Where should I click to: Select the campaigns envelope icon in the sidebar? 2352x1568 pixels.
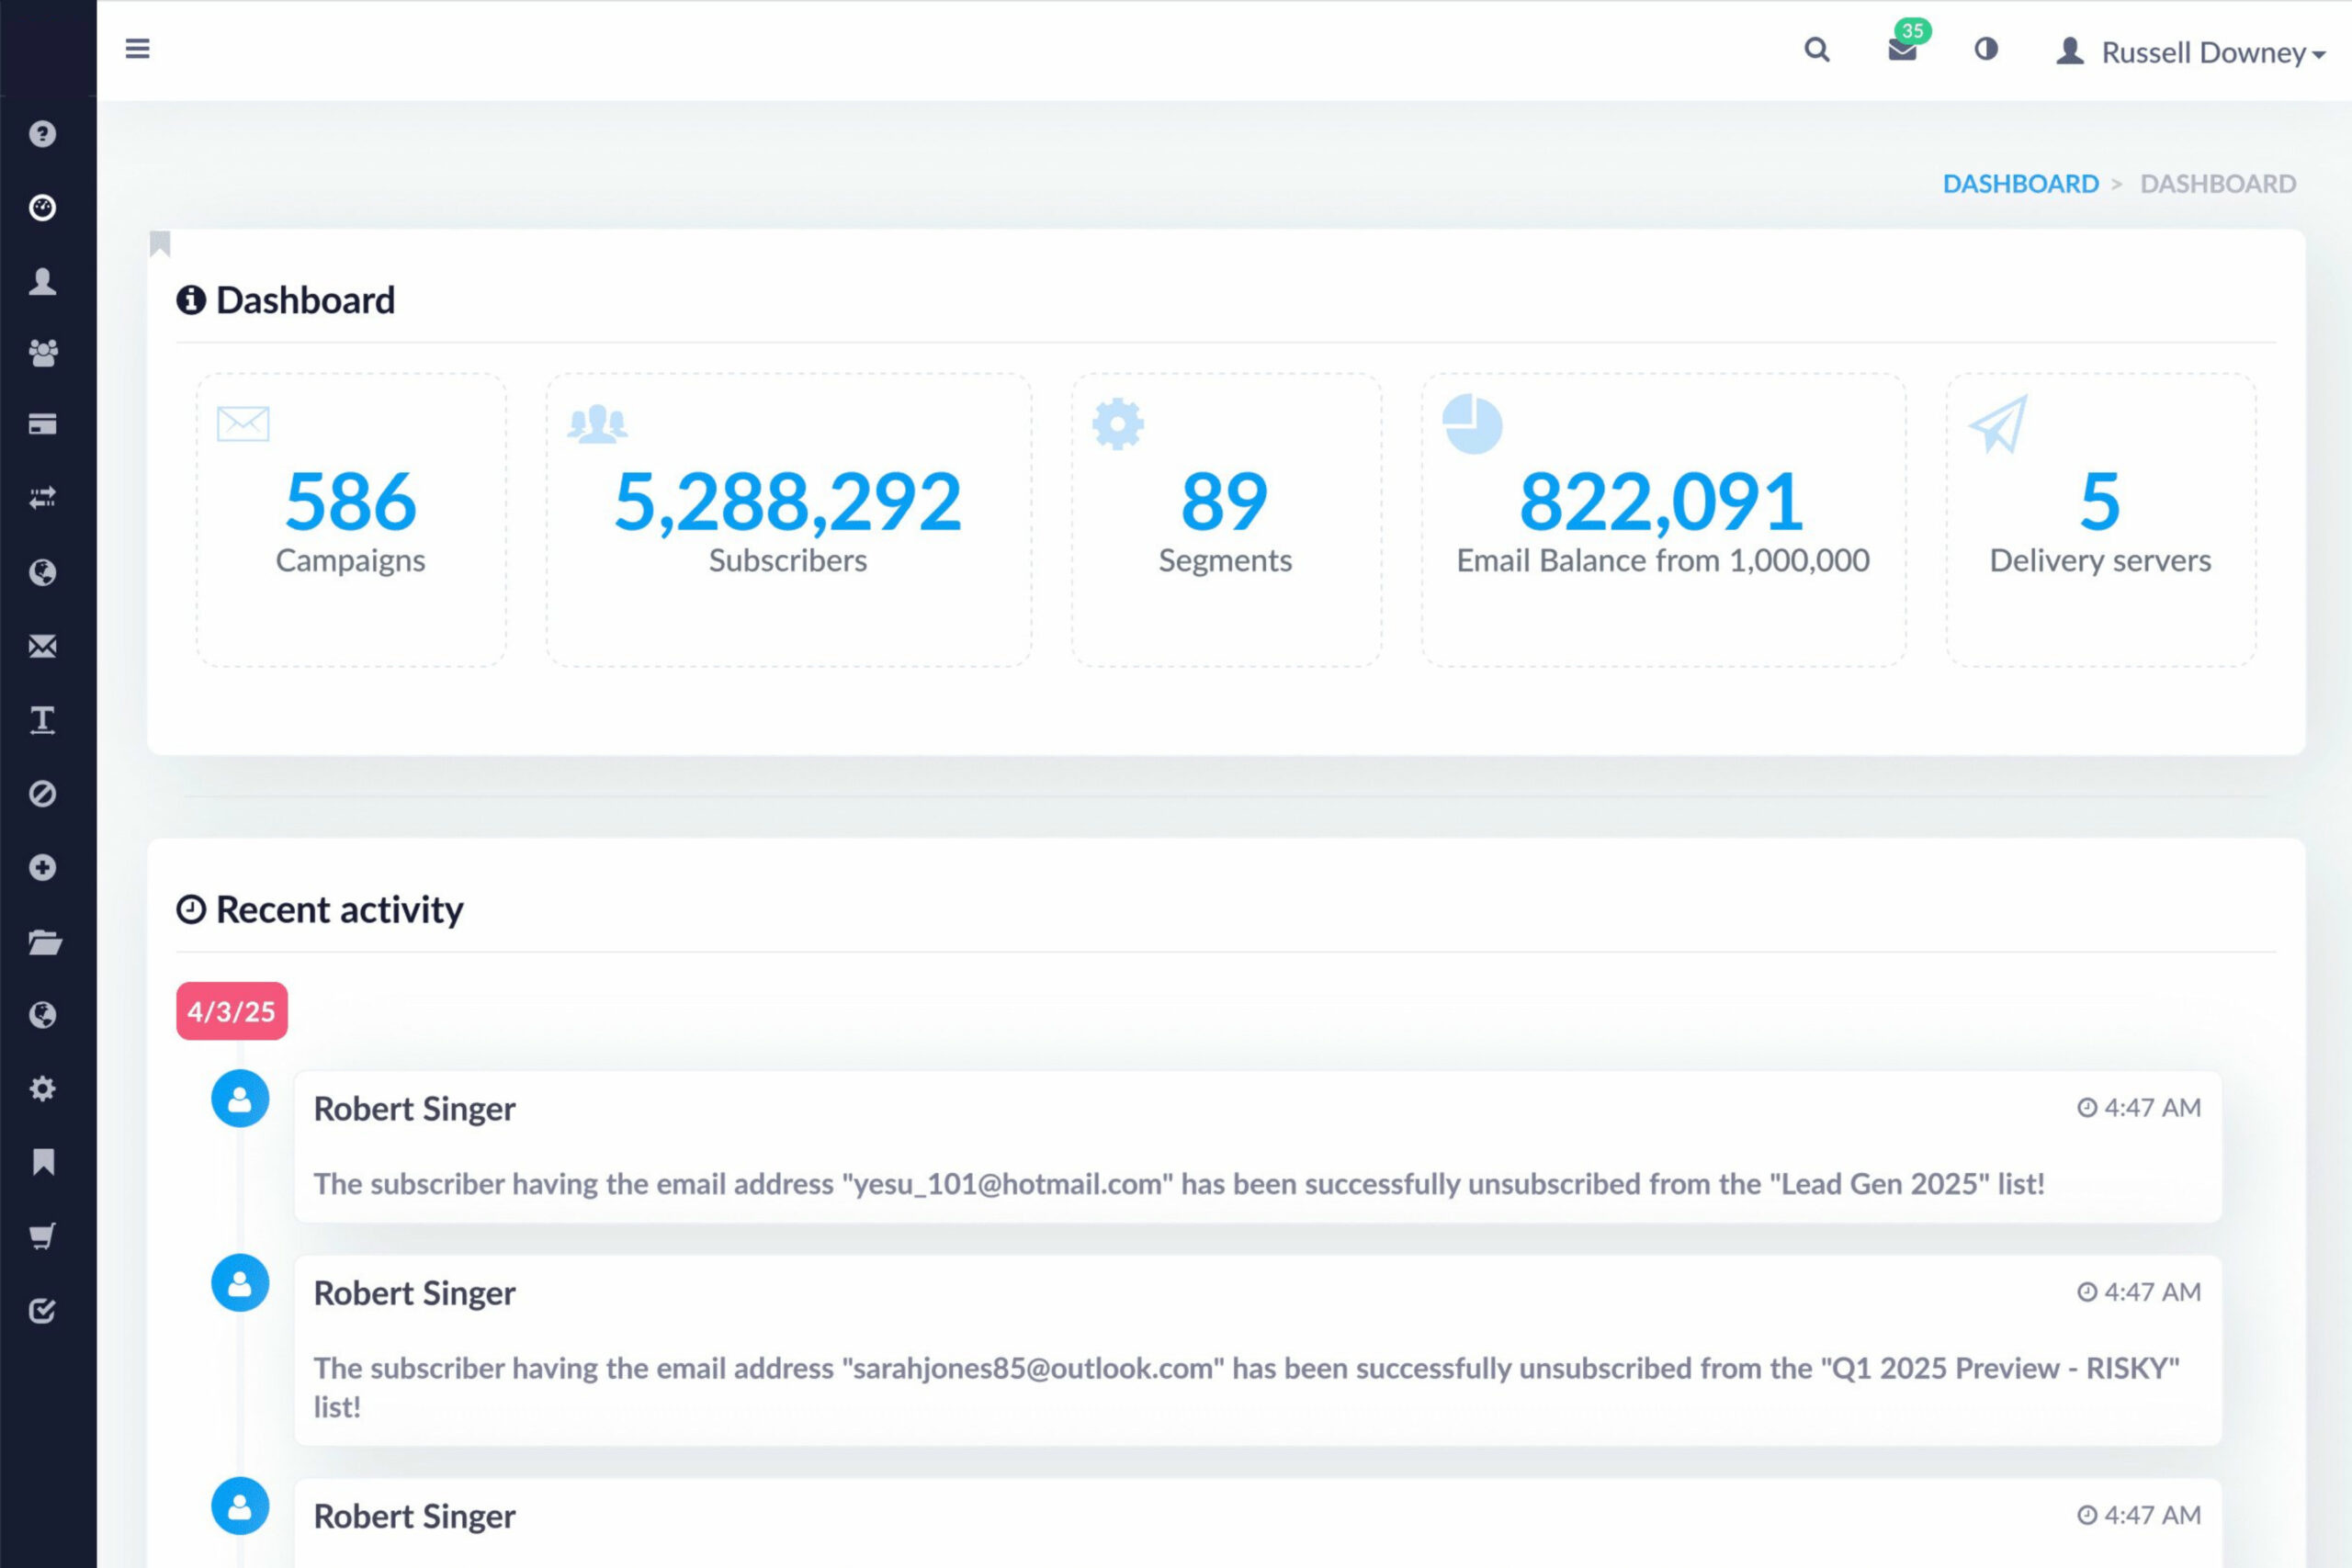click(x=43, y=646)
